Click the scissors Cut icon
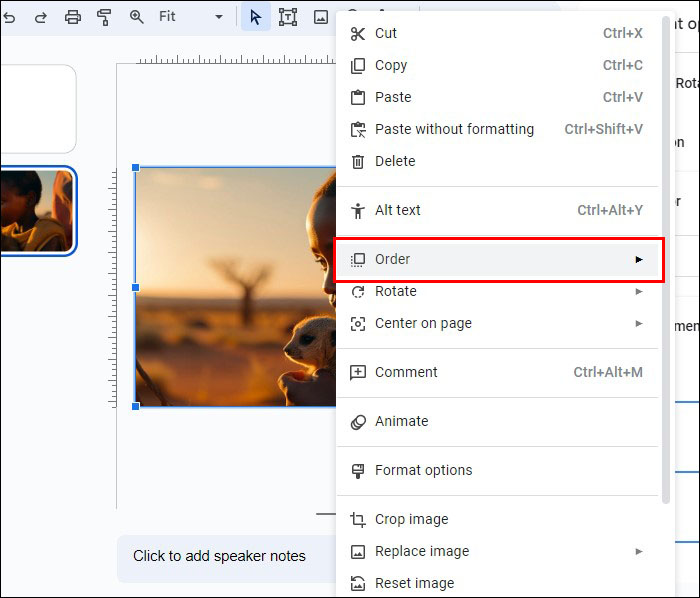The width and height of the screenshot is (700, 598). 358,33
